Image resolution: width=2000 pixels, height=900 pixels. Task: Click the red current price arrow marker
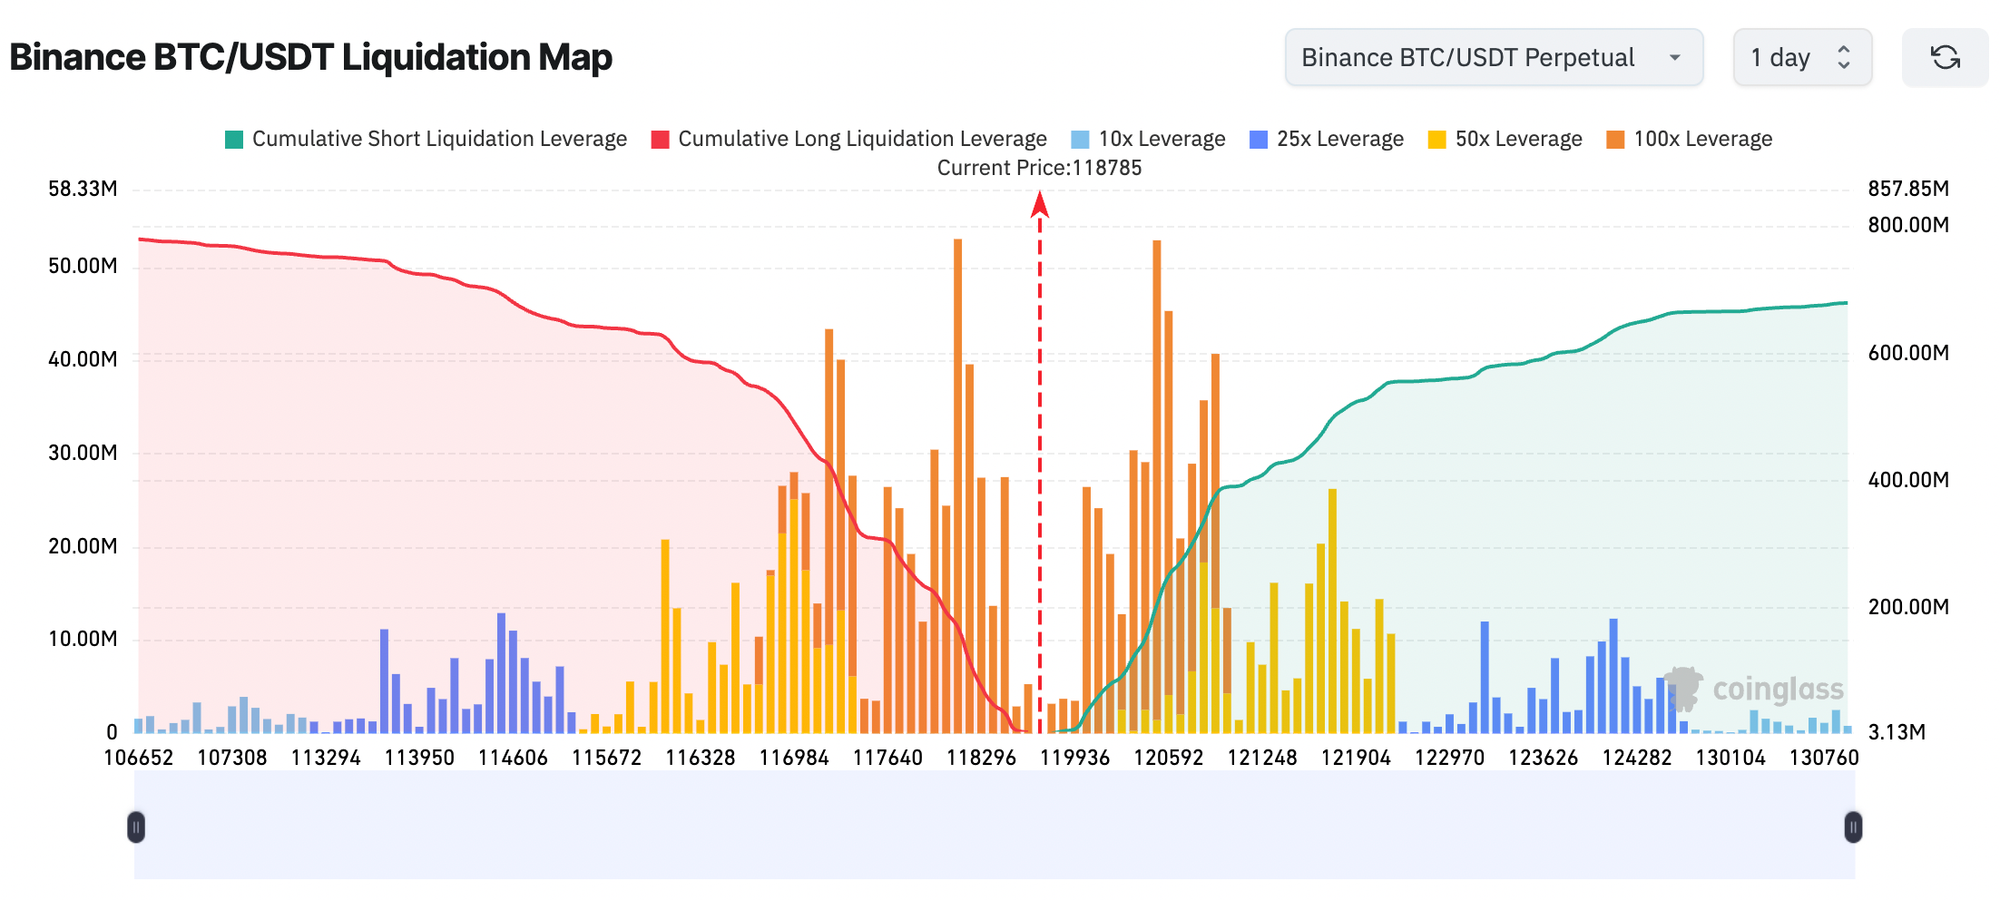click(1040, 205)
